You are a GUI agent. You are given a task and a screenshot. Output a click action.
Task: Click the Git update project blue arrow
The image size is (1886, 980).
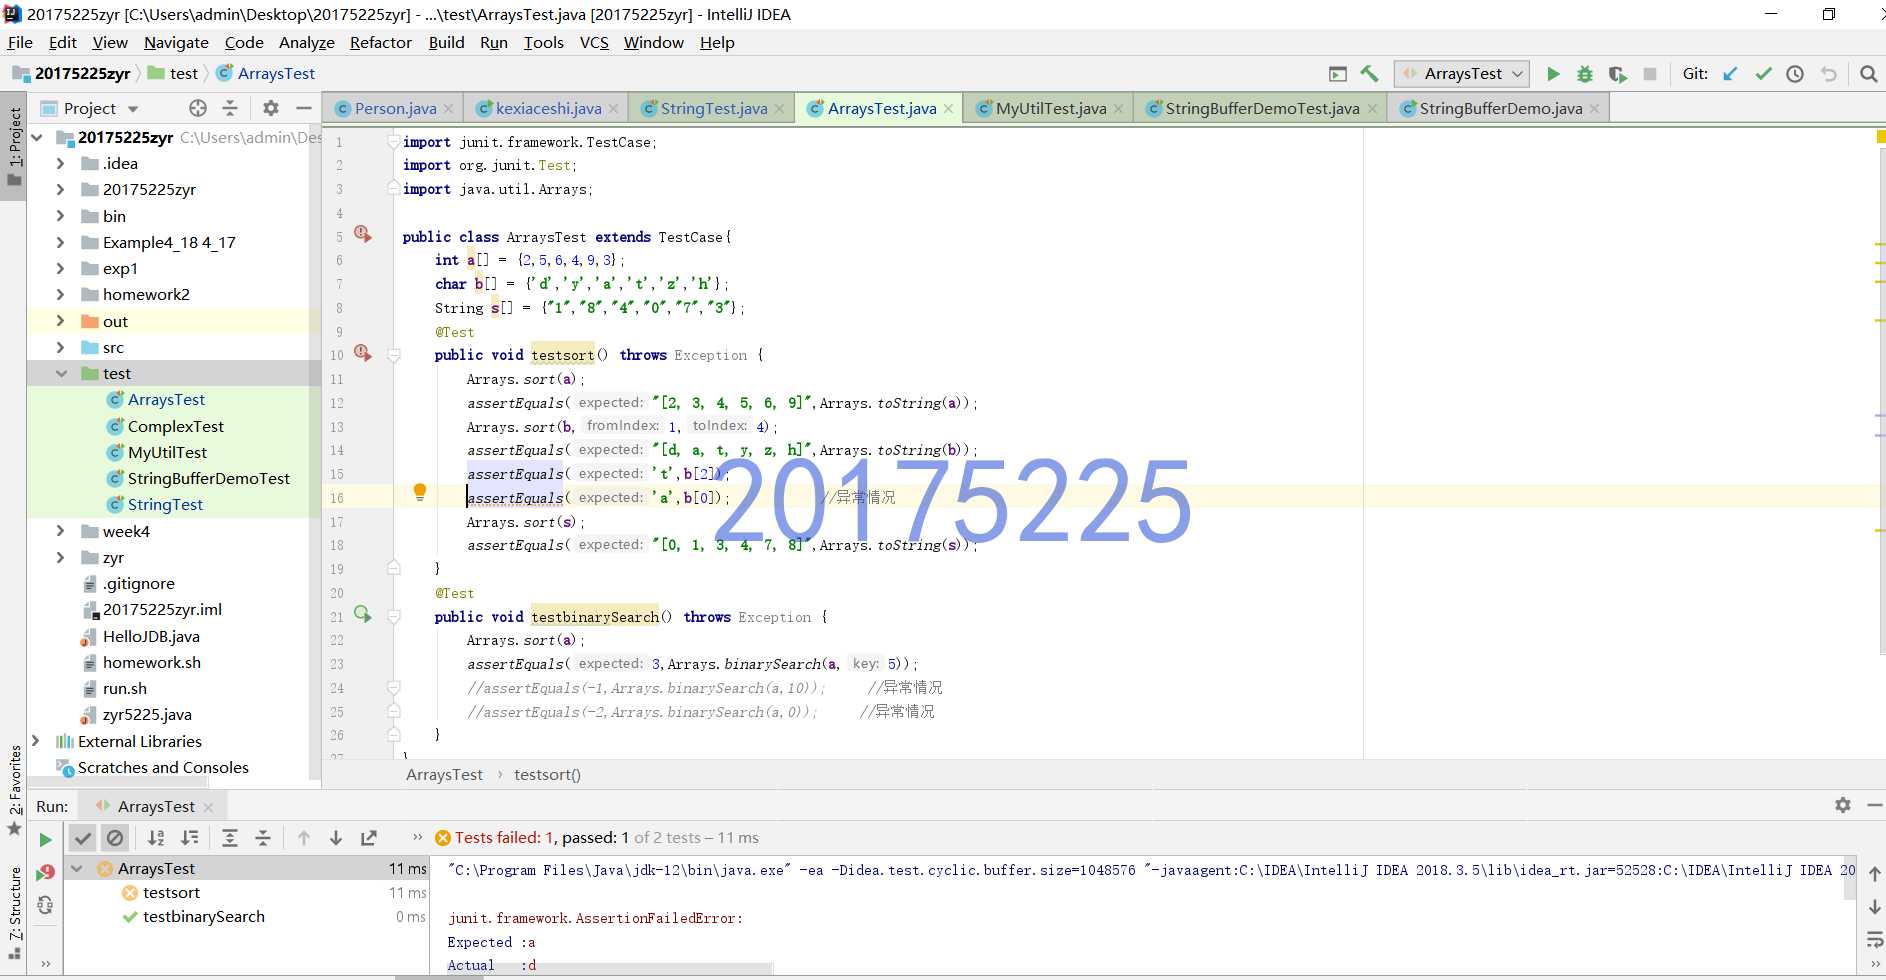(1731, 74)
